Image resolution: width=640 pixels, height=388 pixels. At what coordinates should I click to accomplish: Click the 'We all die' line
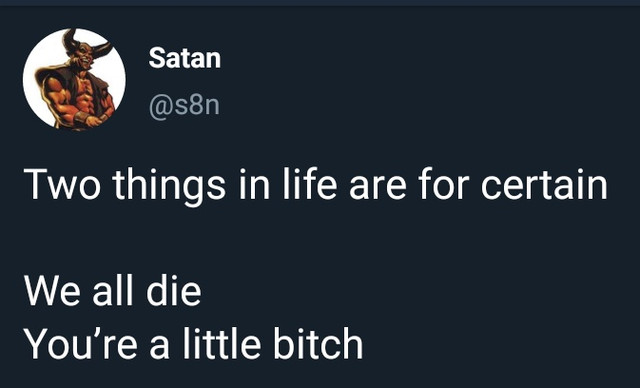[113, 290]
